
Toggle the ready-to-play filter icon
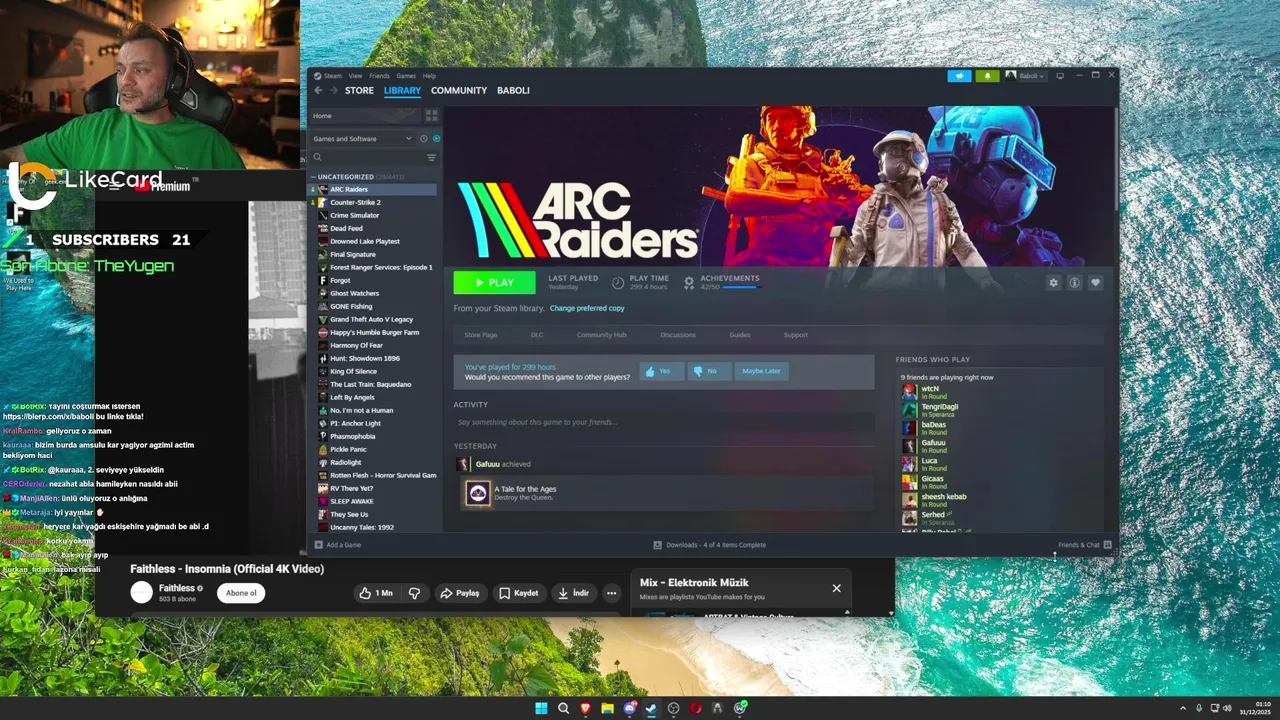click(436, 139)
